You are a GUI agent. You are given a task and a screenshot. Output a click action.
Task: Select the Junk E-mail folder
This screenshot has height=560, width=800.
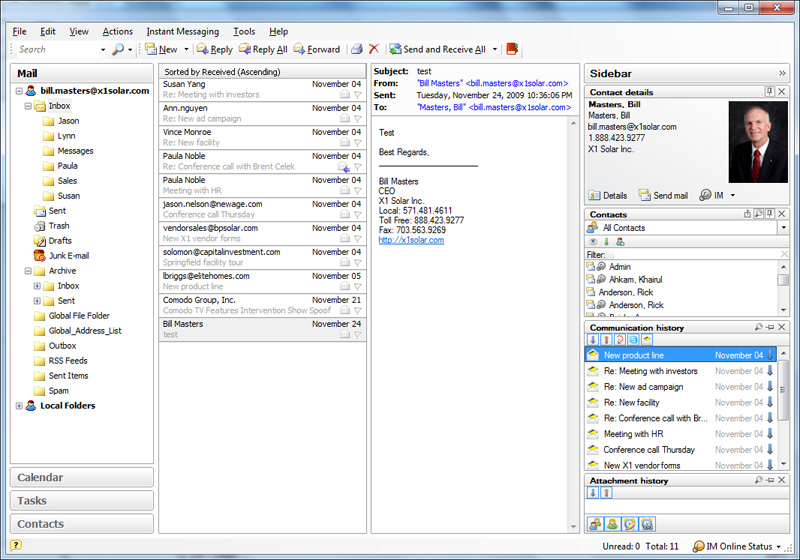click(x=68, y=256)
